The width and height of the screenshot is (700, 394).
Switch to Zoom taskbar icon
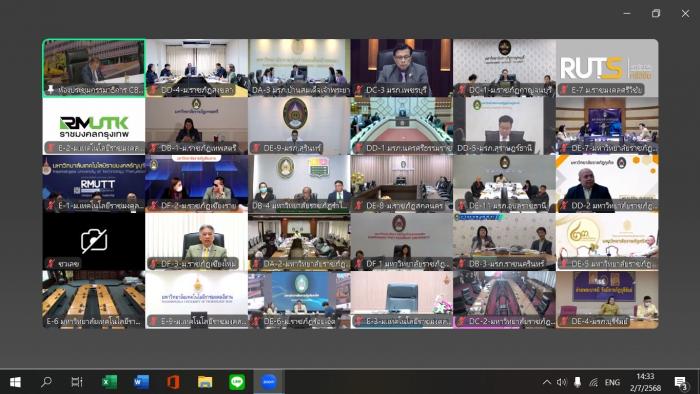[269, 382]
